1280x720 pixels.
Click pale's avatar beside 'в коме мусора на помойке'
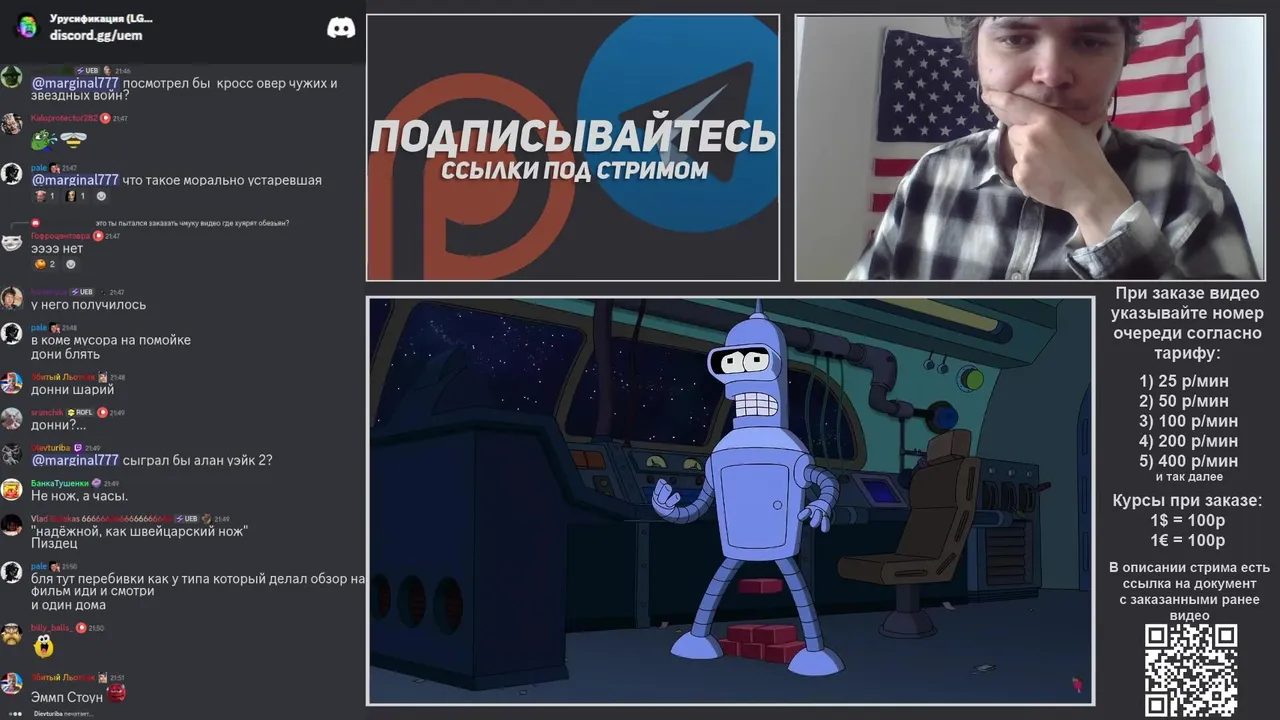[x=11, y=334]
